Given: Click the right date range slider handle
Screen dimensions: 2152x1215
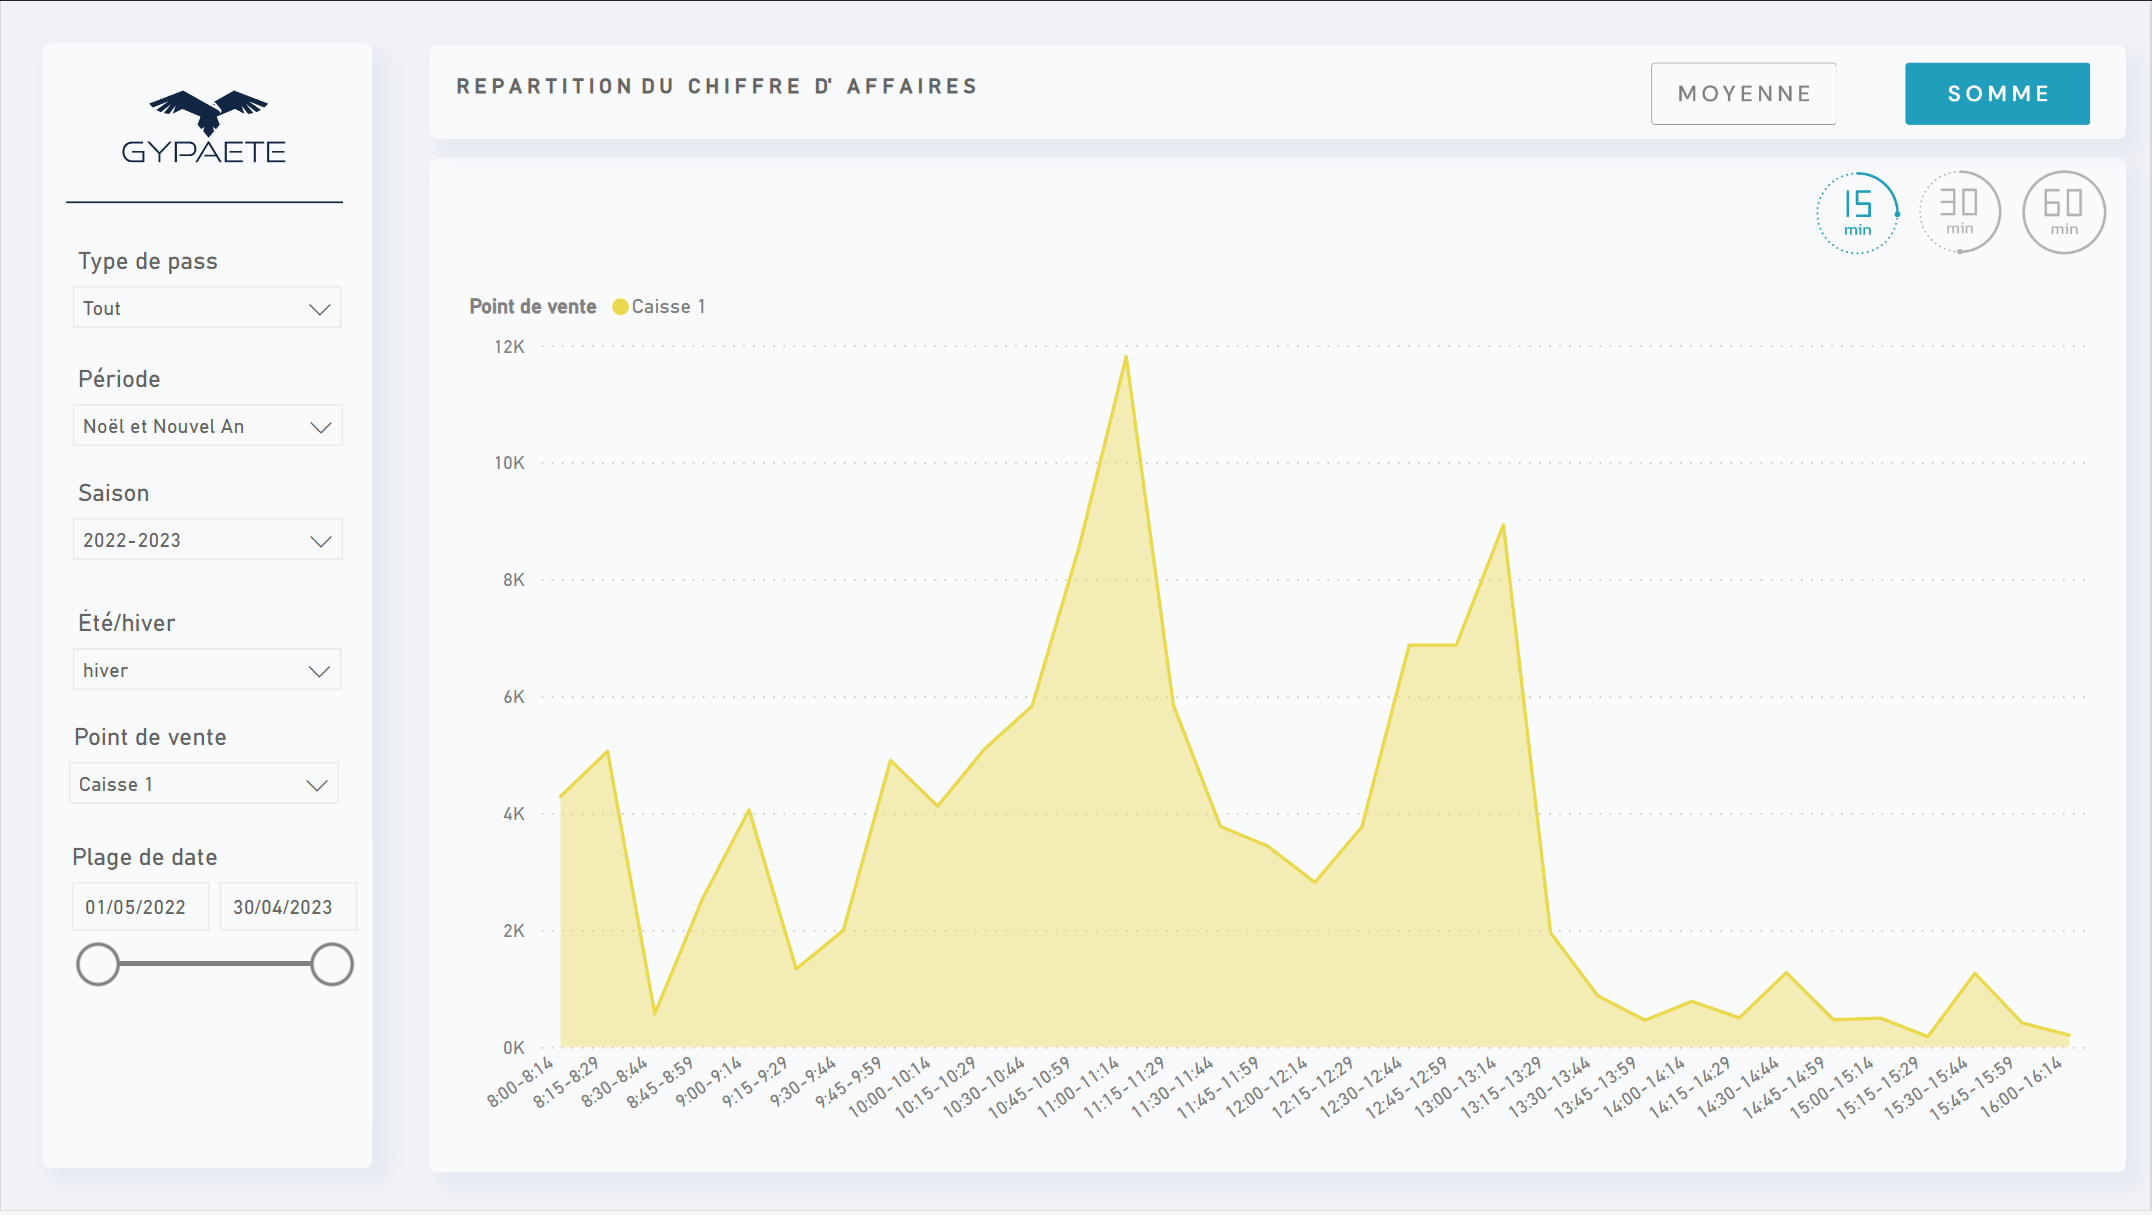Looking at the screenshot, I should 332,964.
